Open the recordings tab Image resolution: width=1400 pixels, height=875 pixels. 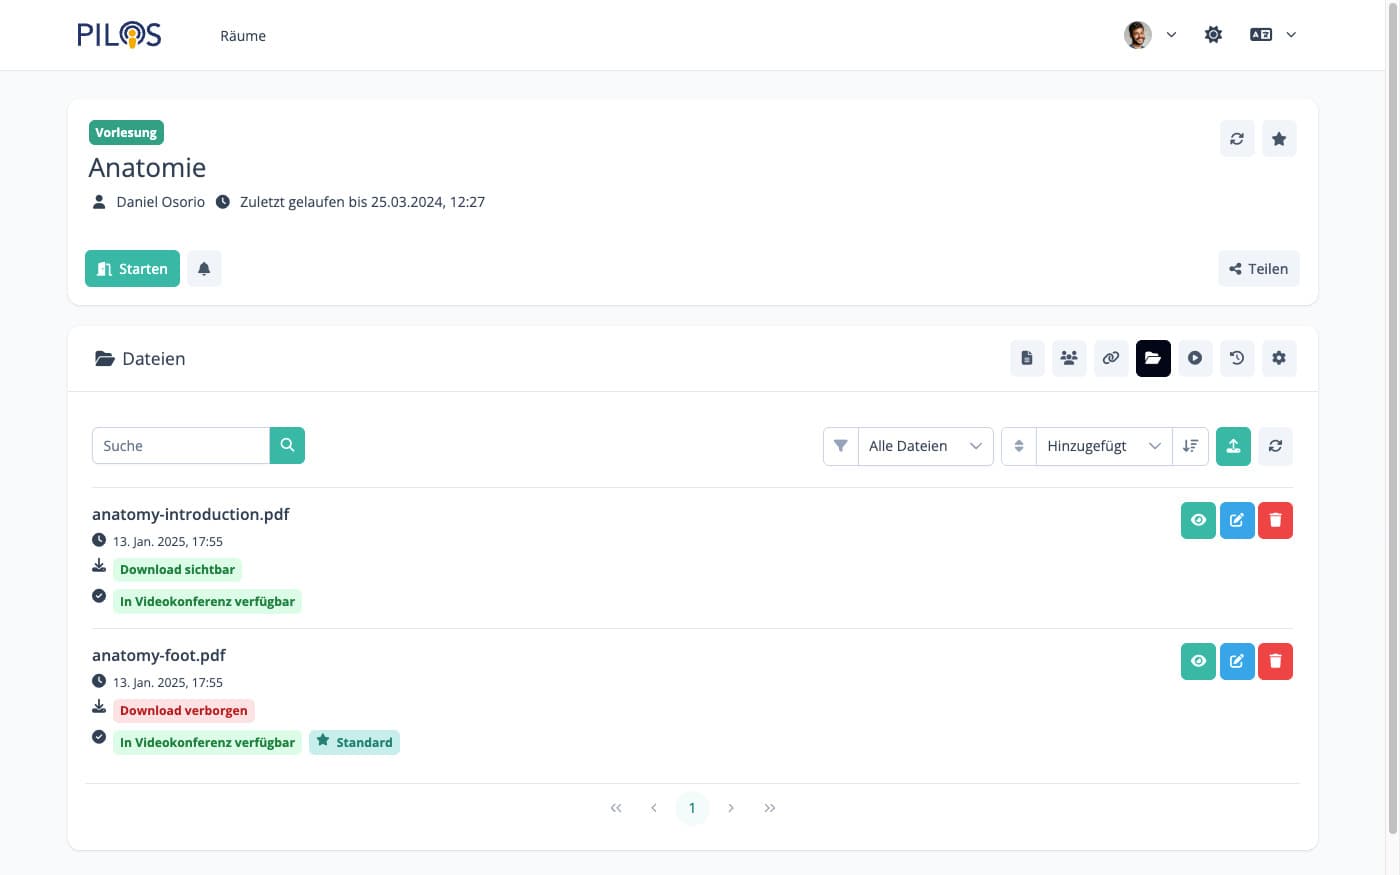pos(1195,358)
